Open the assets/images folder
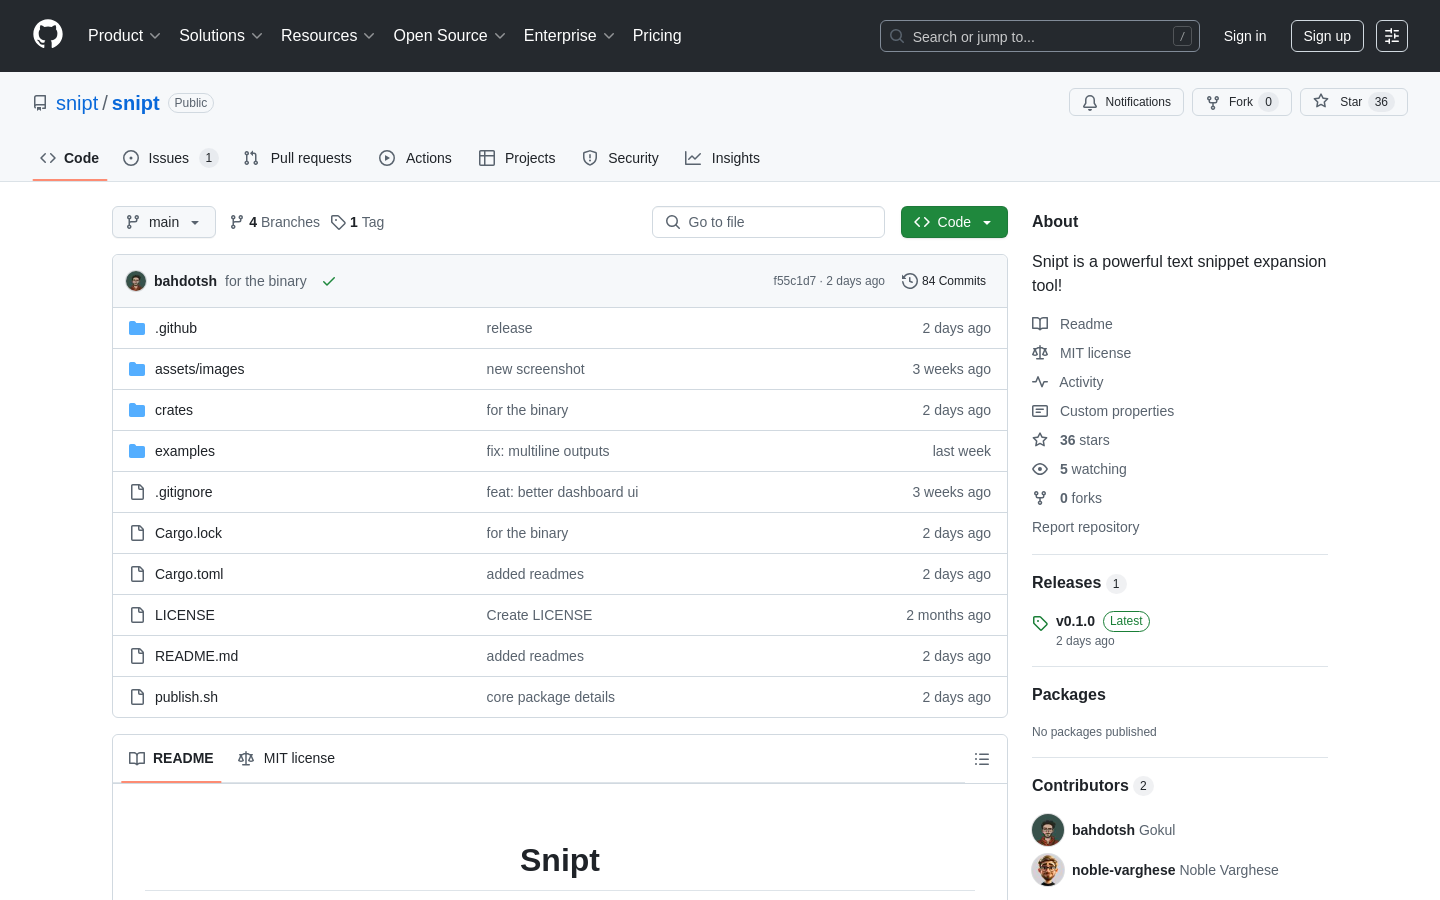Image resolution: width=1440 pixels, height=900 pixels. pos(200,369)
